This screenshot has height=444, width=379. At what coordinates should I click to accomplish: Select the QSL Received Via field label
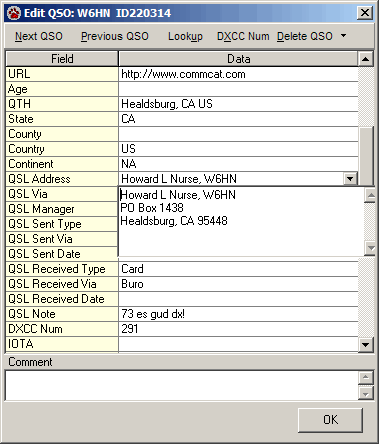coord(62,284)
